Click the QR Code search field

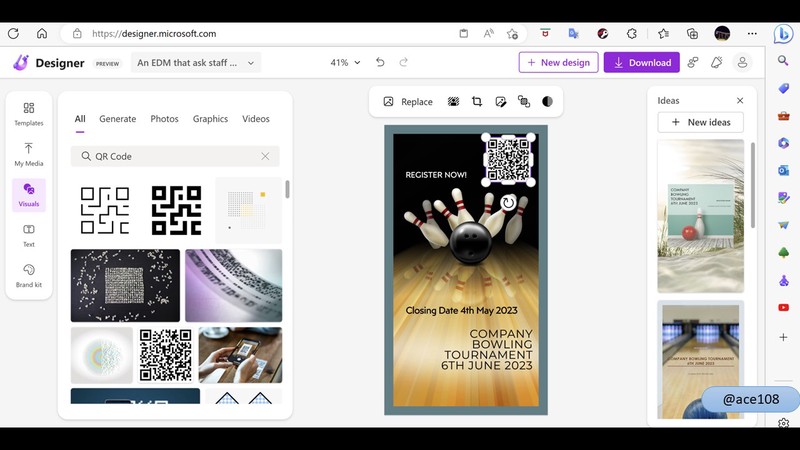(175, 156)
